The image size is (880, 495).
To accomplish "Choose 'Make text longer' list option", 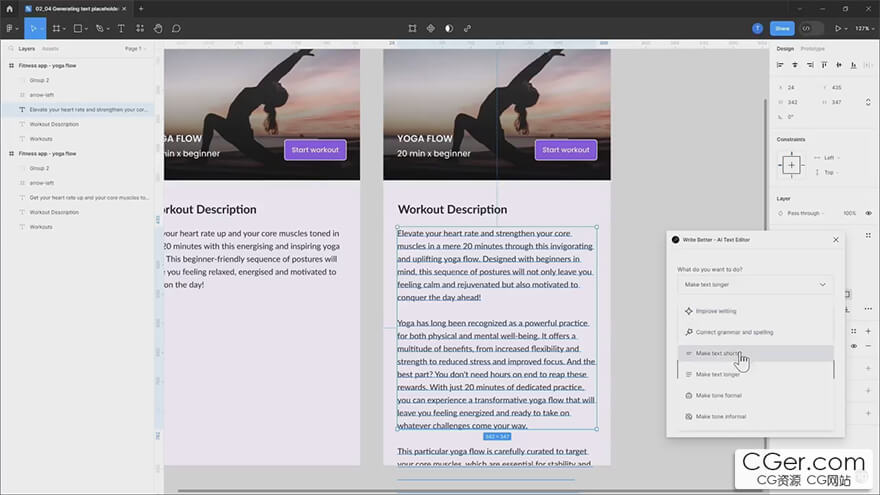I will pos(755,374).
